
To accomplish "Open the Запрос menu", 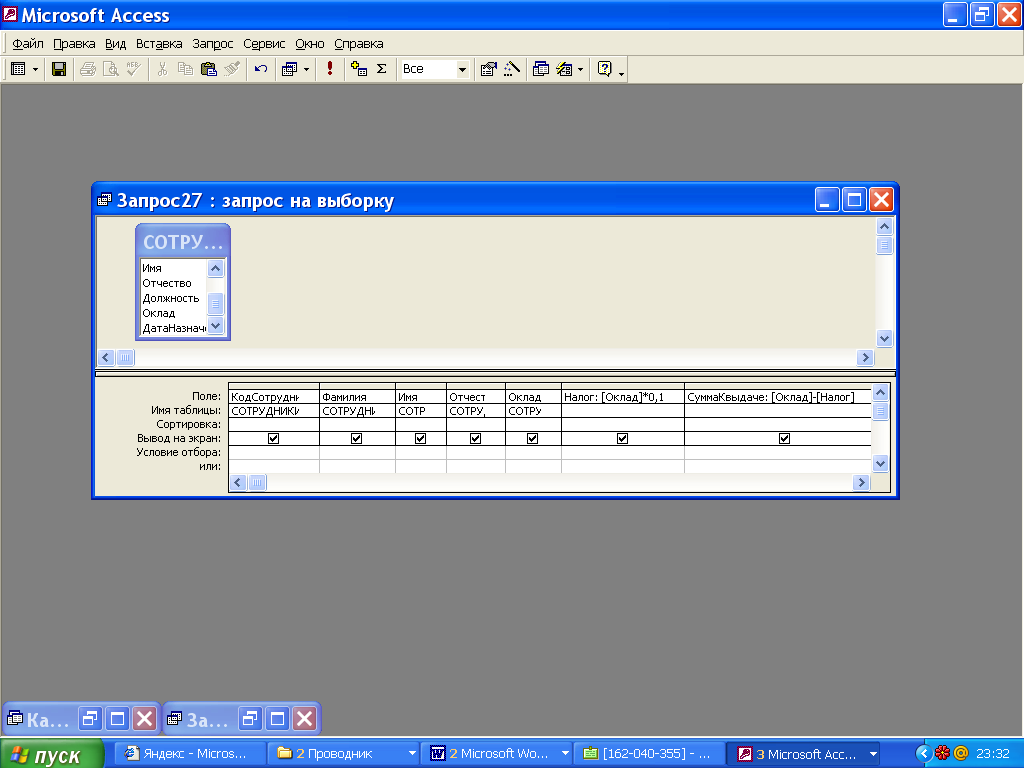I will pyautogui.click(x=212, y=44).
